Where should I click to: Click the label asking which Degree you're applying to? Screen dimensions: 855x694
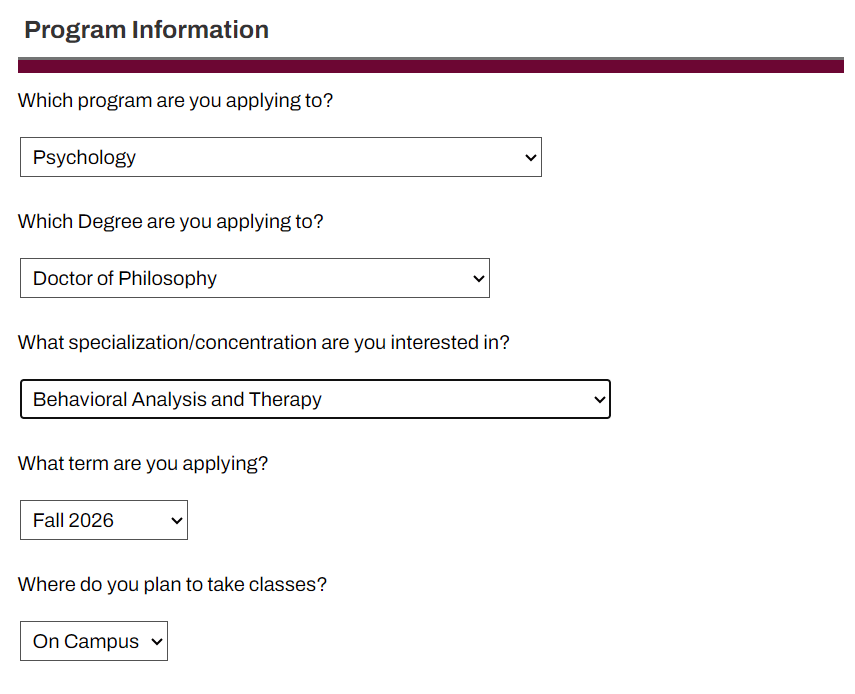click(x=168, y=221)
